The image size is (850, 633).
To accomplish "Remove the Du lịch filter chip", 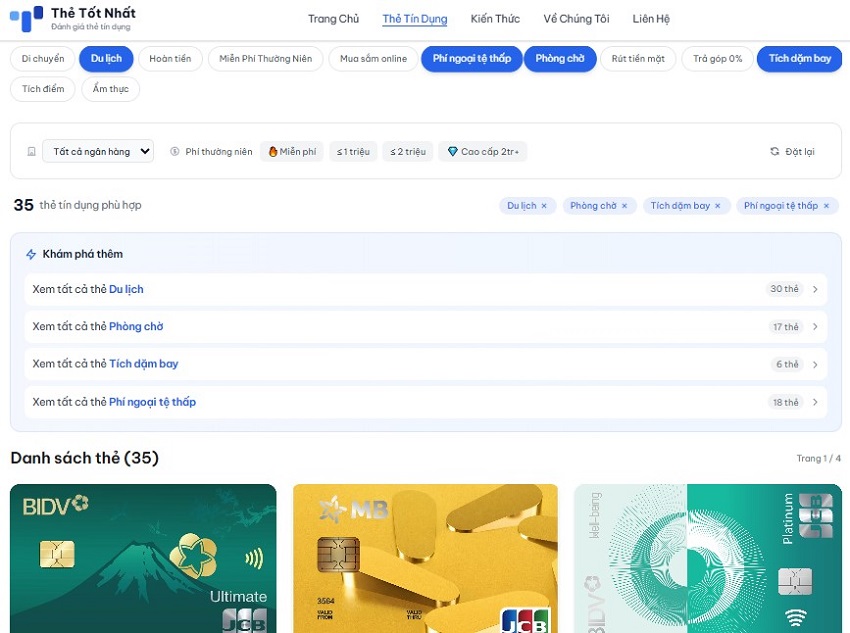I will (544, 206).
